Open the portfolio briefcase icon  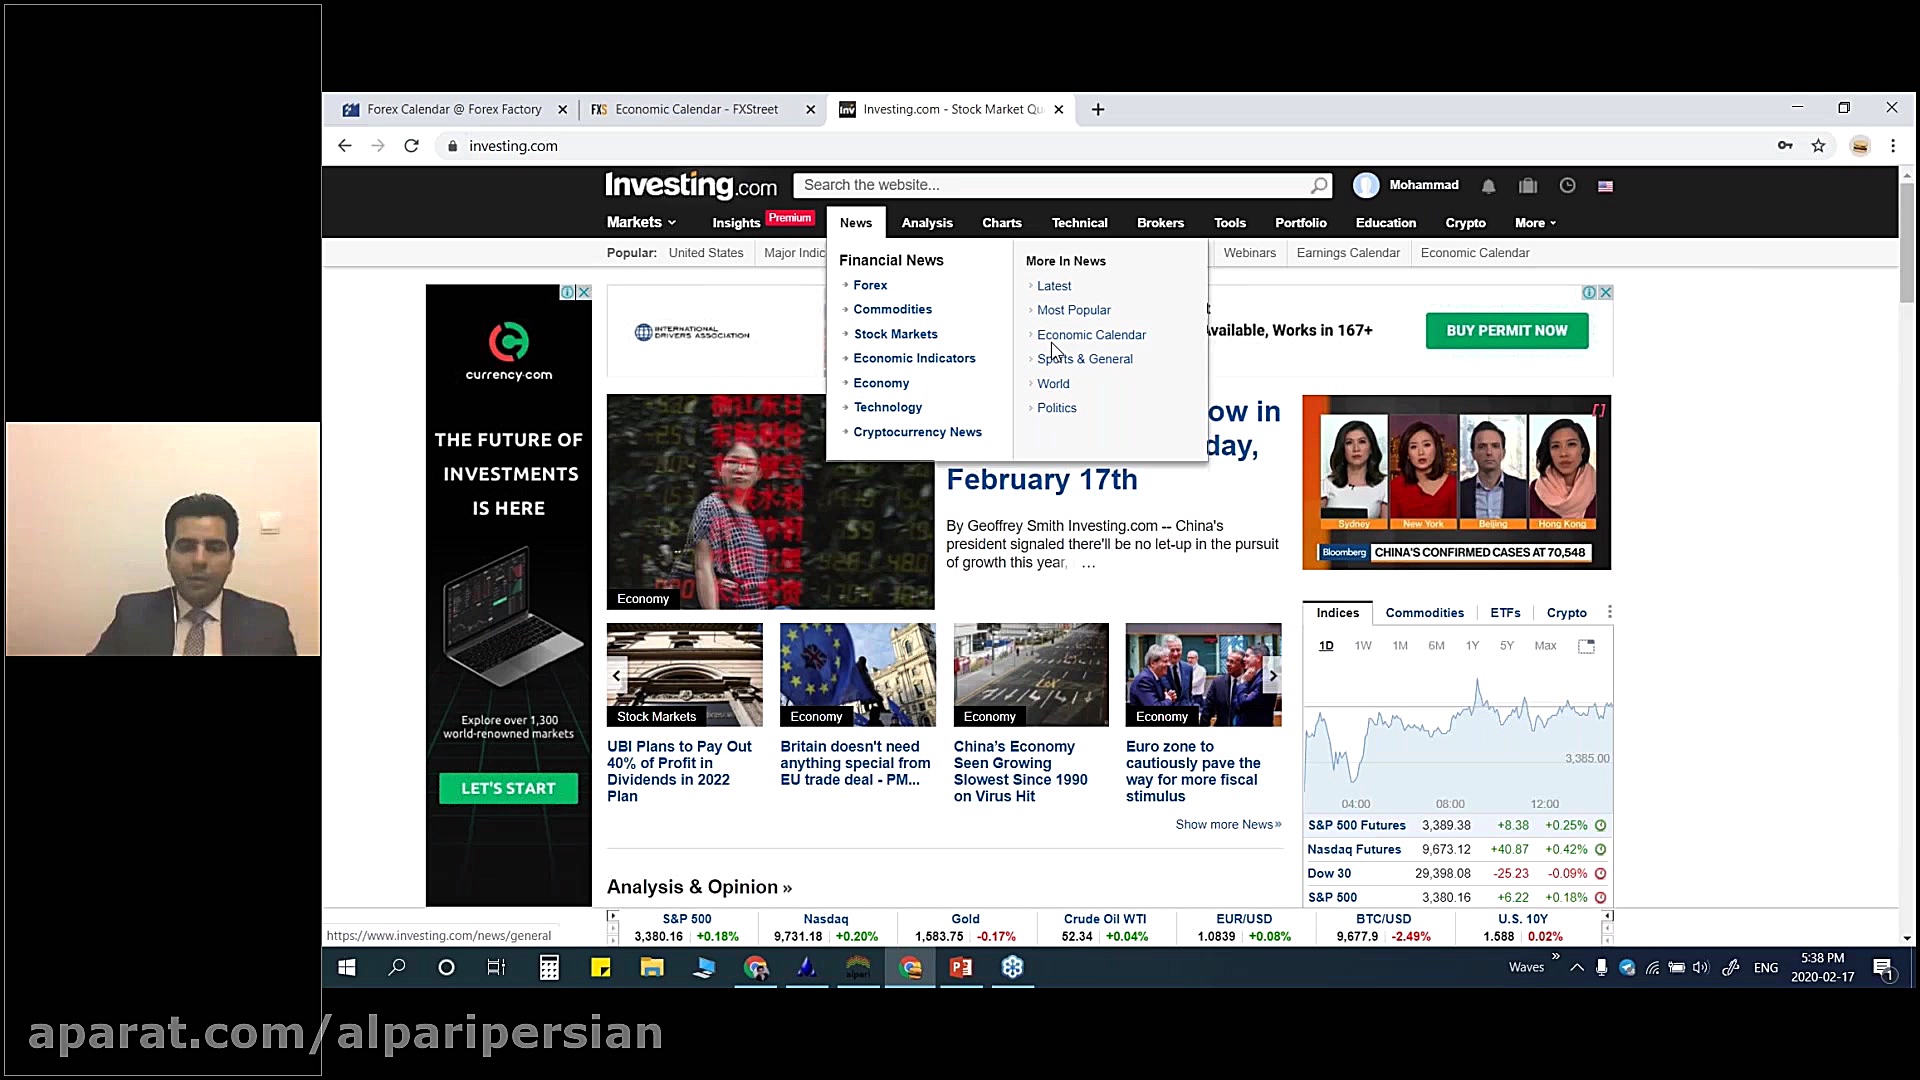pyautogui.click(x=1527, y=186)
